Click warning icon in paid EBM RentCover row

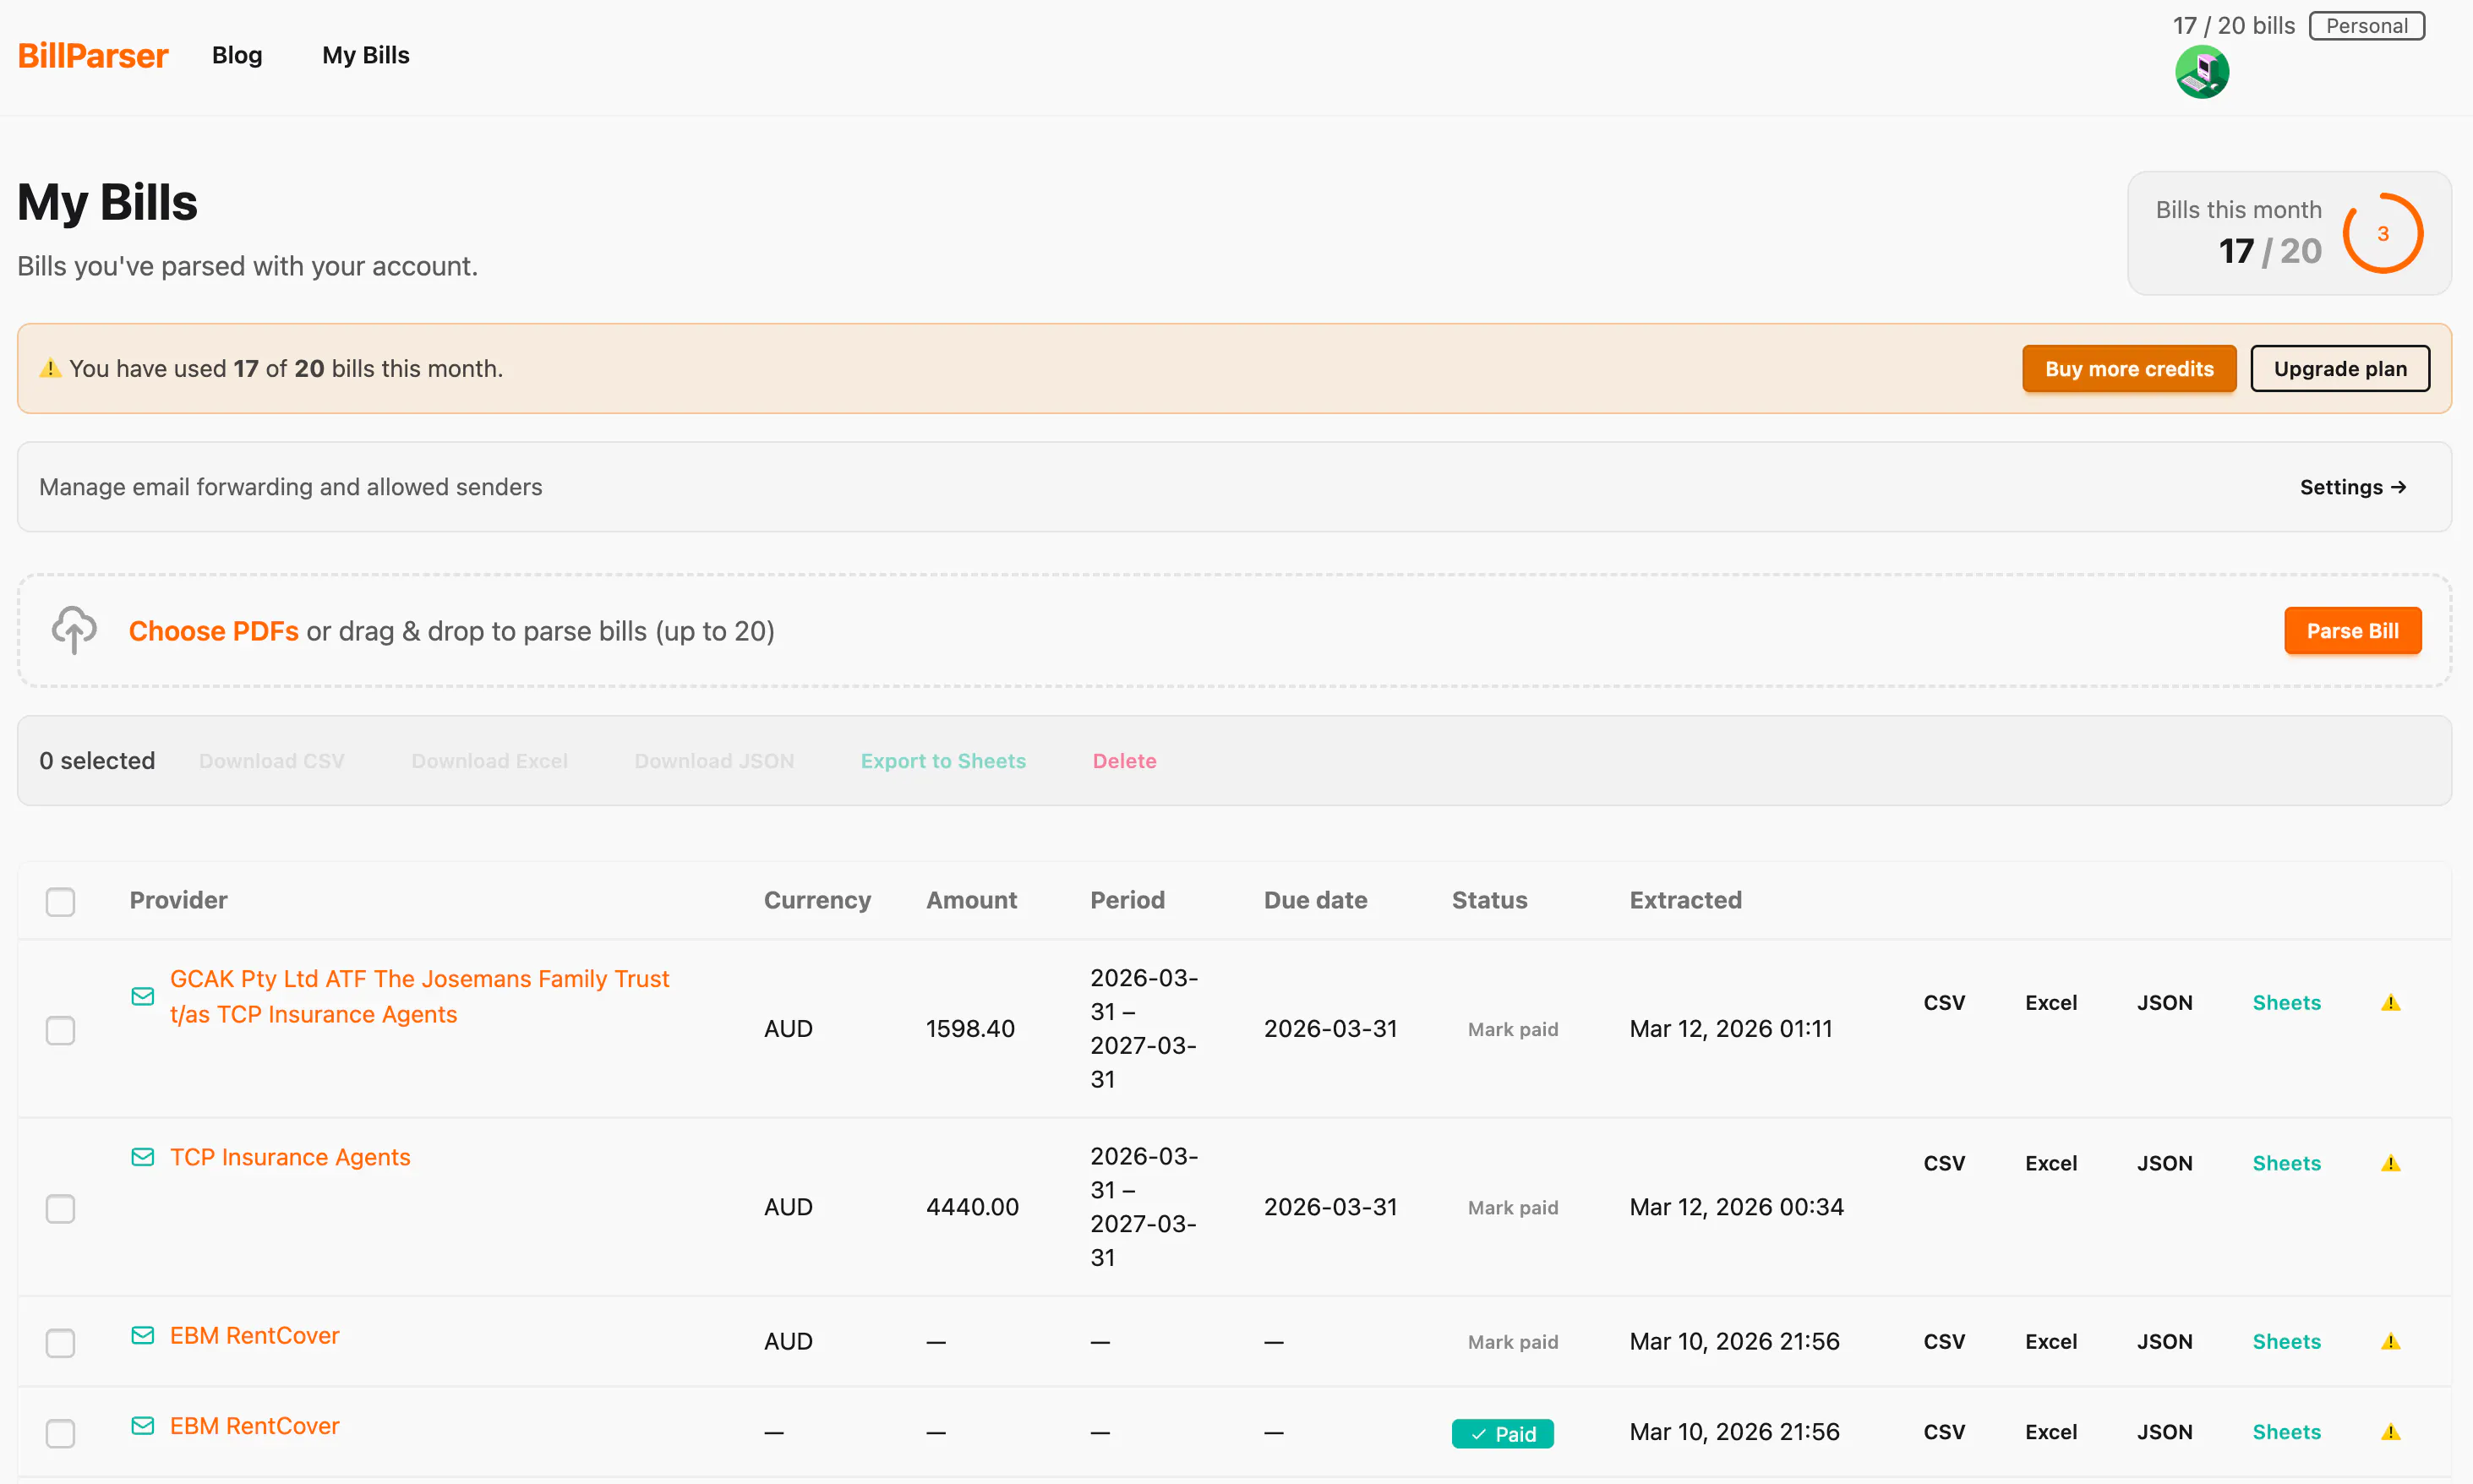coord(2390,1431)
